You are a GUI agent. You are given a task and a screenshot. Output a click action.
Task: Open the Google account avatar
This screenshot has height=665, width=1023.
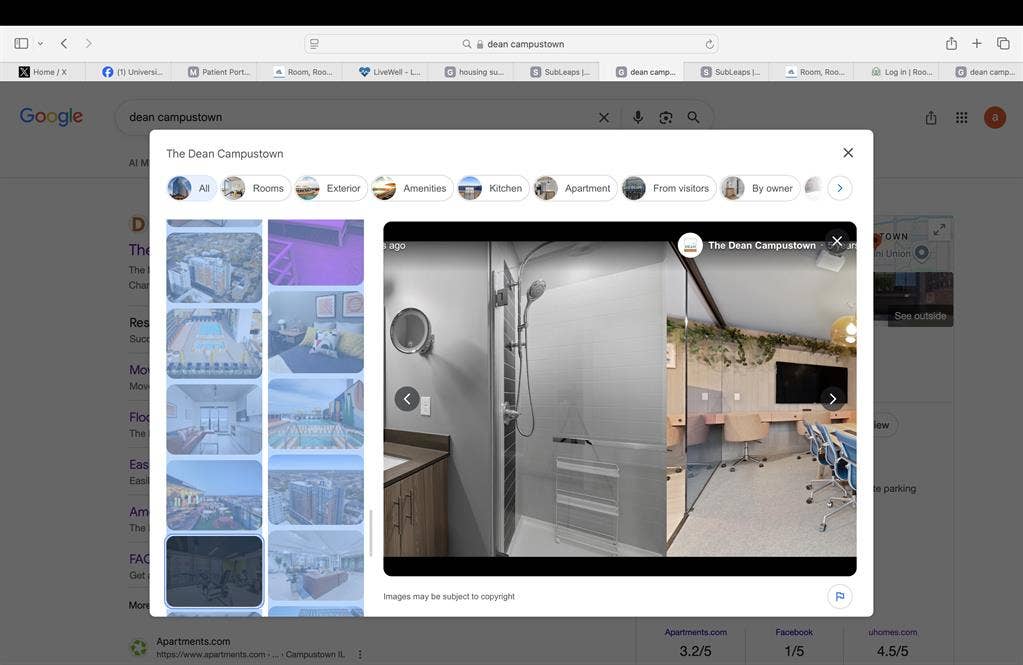pyautogui.click(x=995, y=117)
